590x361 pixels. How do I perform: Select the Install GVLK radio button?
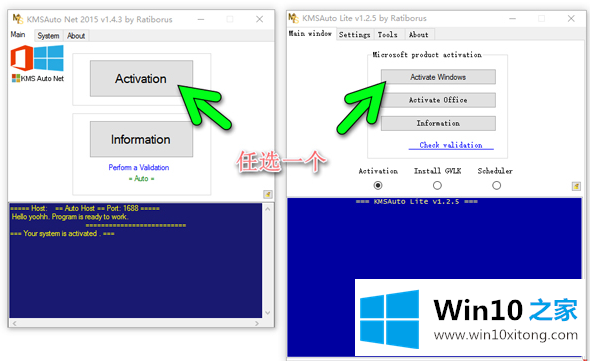437,185
